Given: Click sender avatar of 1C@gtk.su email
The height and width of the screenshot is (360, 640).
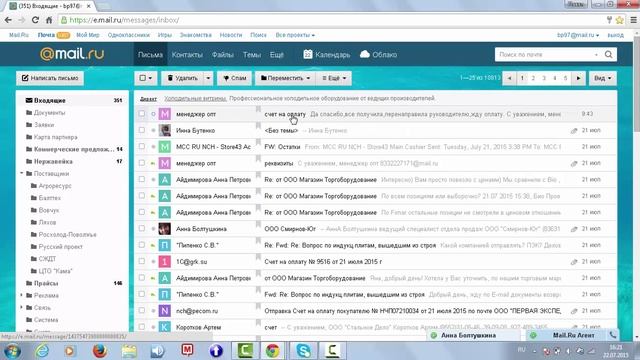Looking at the screenshot, I should pyautogui.click(x=164, y=261).
